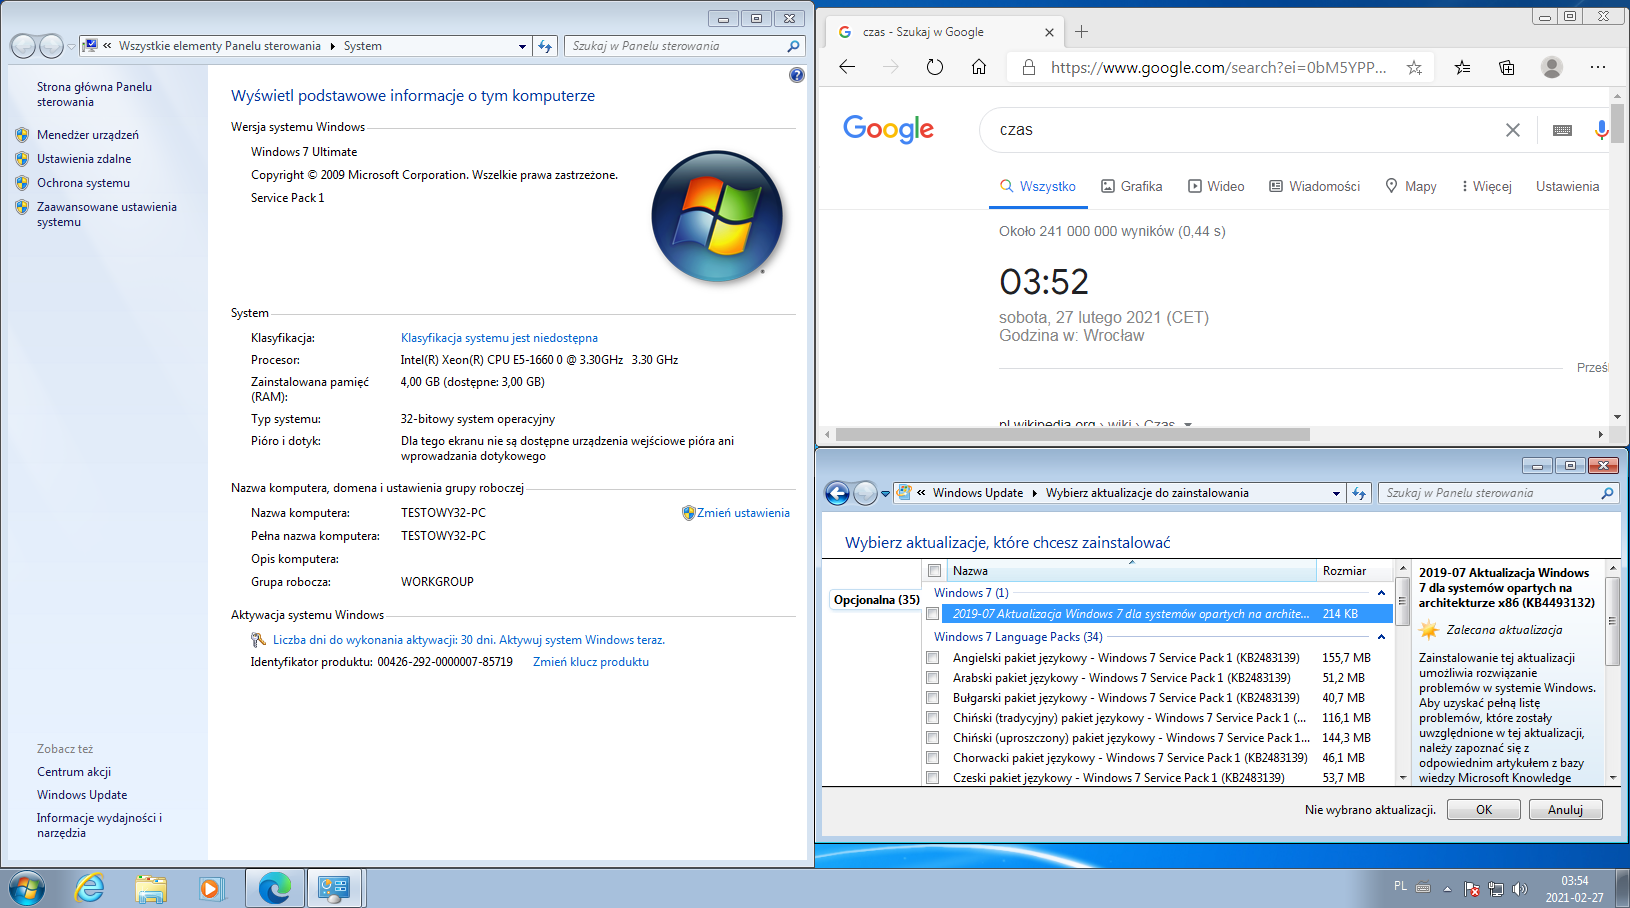Screen dimensions: 1630x908
Task: Open Edge's Settings and more (...) icon
Action: pyautogui.click(x=1597, y=67)
